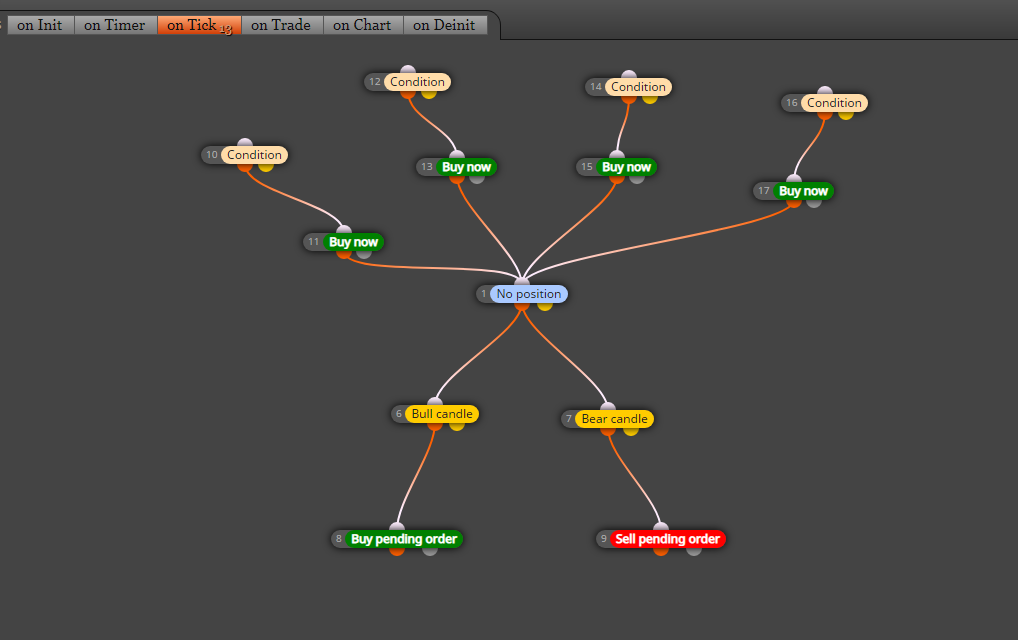Image resolution: width=1018 pixels, height=640 pixels.
Task: Select the Bull candle block
Action: (x=441, y=414)
